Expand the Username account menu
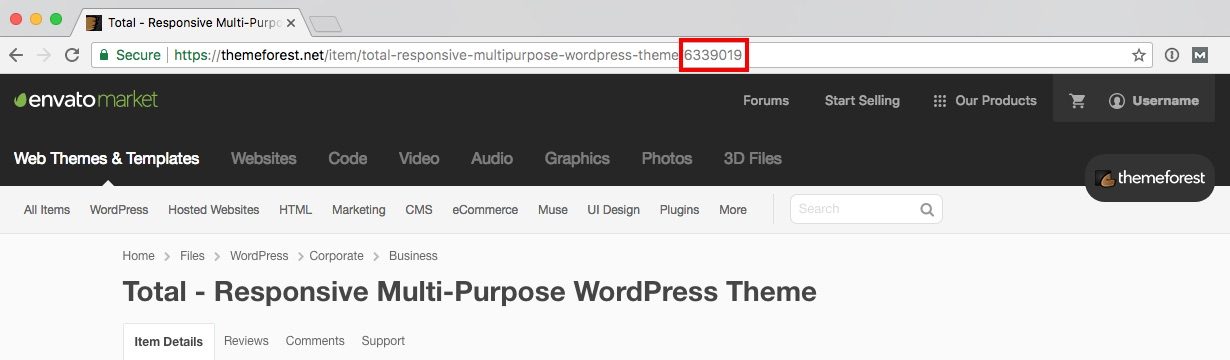 click(x=1153, y=100)
